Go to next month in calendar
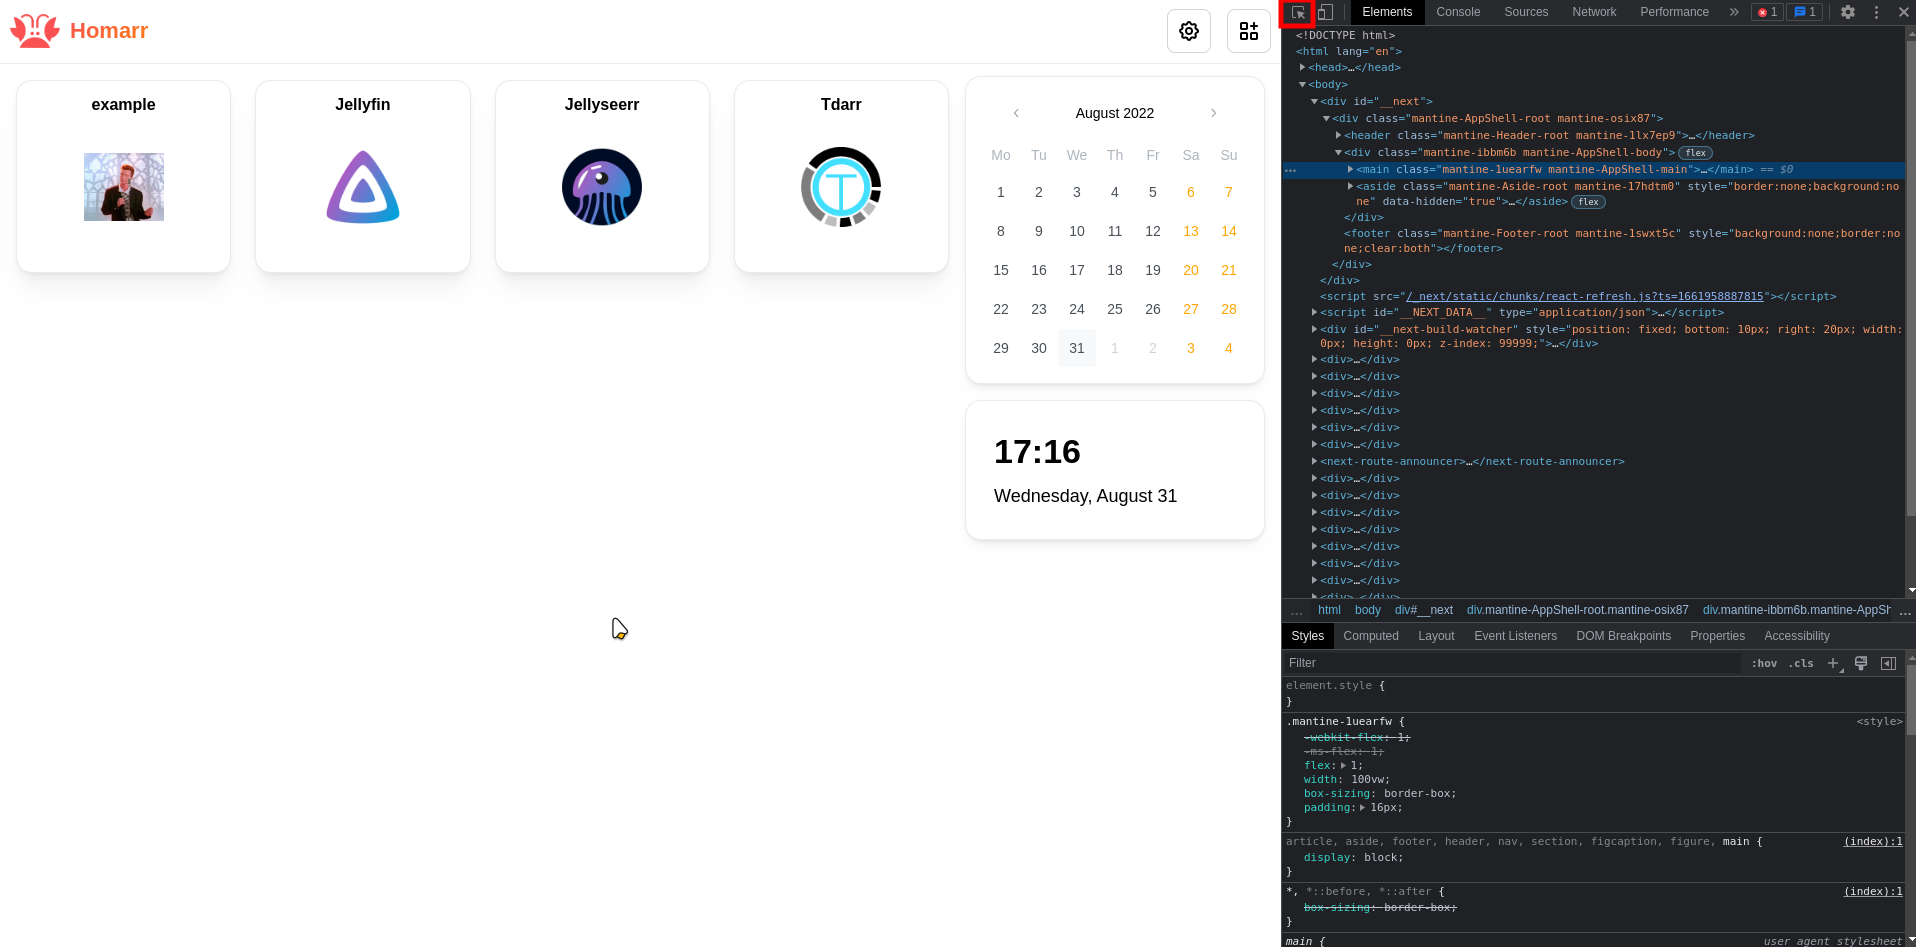The width and height of the screenshot is (1916, 947). (x=1214, y=113)
